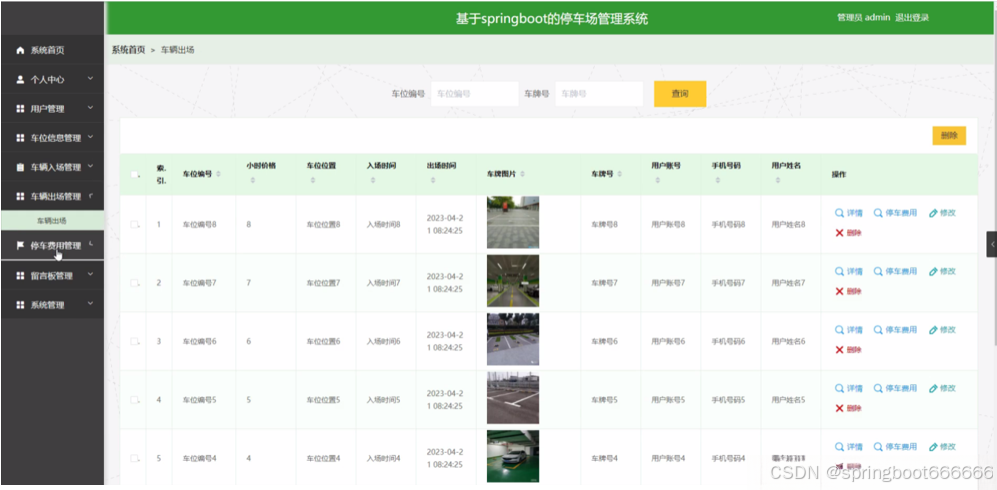The height and width of the screenshot is (490, 997).
Task: Click the 详情 magnifier icon in row 1
Action: click(x=839, y=213)
